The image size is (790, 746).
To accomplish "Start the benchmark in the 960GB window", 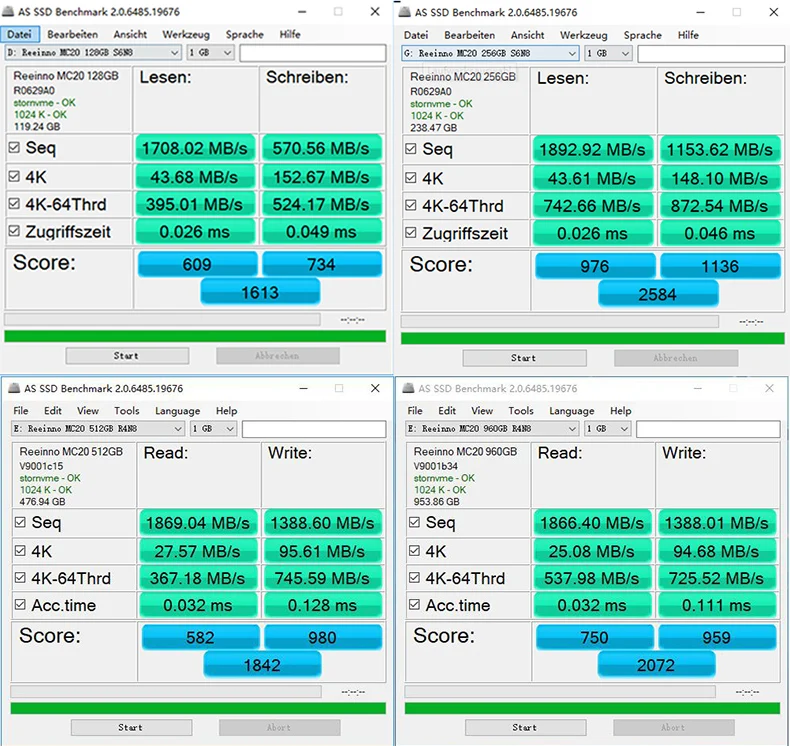I will point(525,727).
